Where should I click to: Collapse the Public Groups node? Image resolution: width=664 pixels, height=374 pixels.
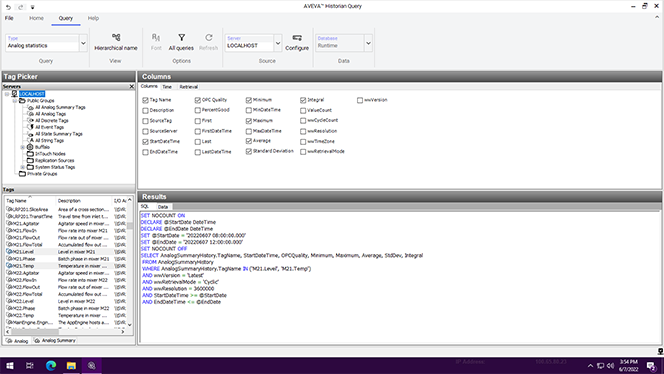14,101
